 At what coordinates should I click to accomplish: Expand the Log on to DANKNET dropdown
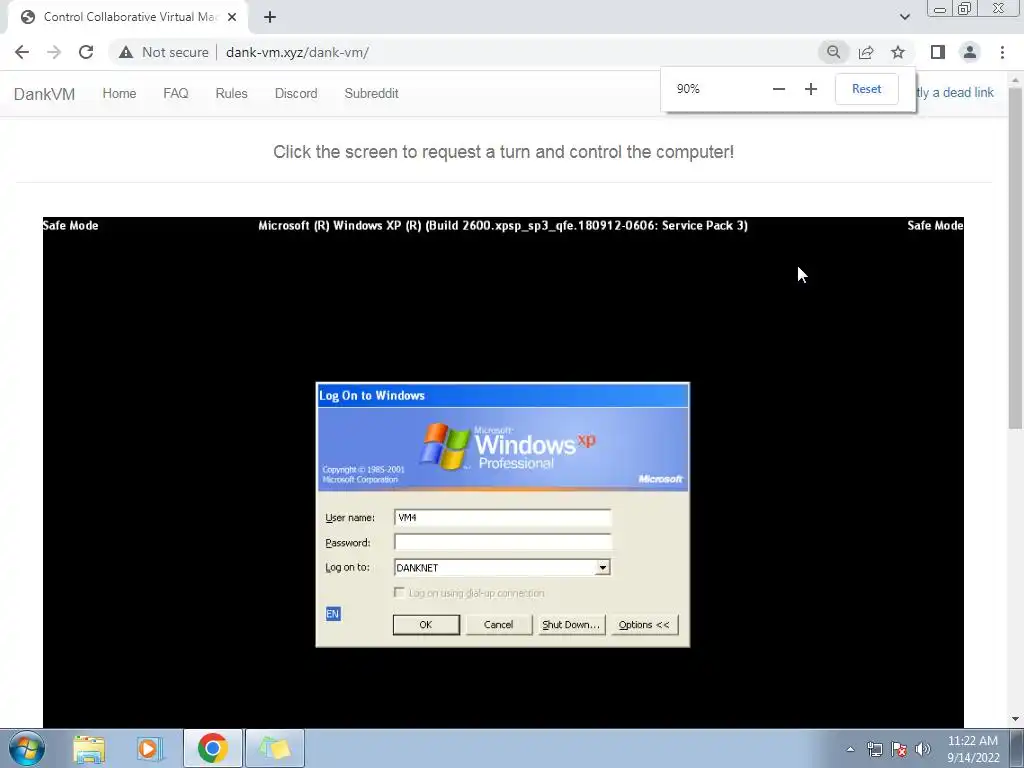603,568
